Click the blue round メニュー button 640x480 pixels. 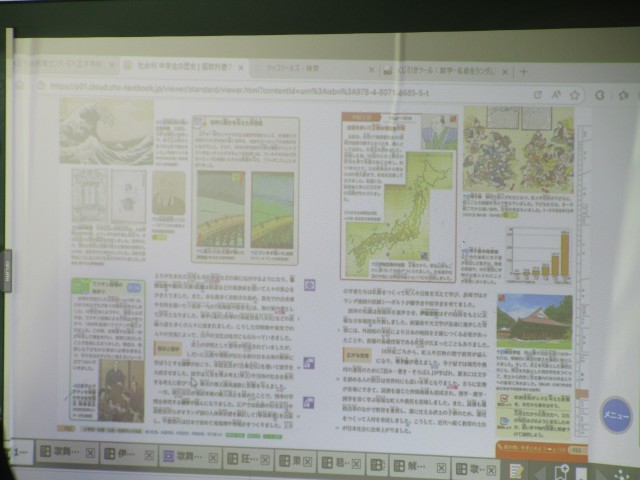pyautogui.click(x=616, y=414)
